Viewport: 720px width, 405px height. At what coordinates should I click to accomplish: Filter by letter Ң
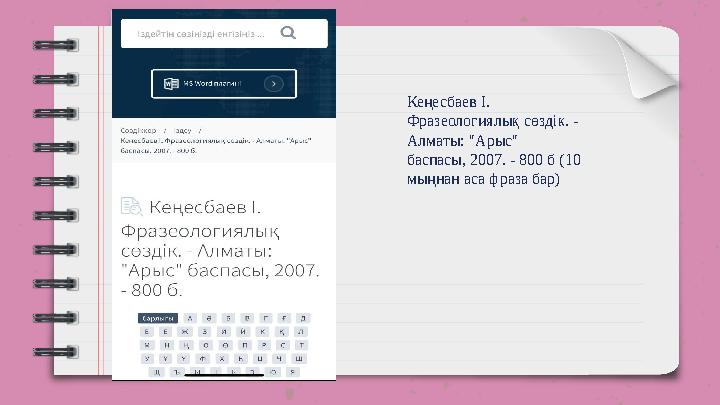click(x=186, y=345)
